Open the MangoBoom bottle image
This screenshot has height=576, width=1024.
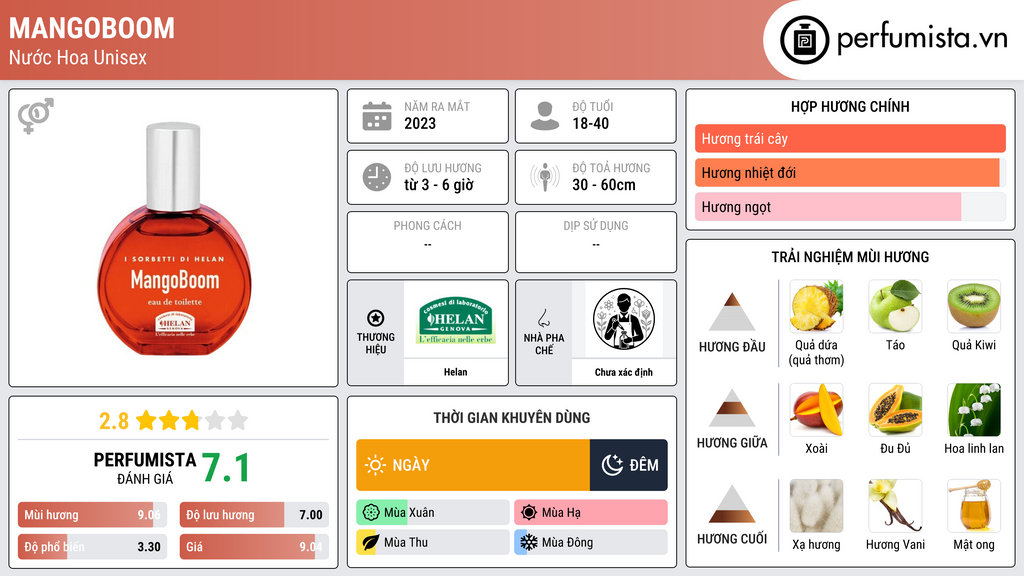(174, 238)
